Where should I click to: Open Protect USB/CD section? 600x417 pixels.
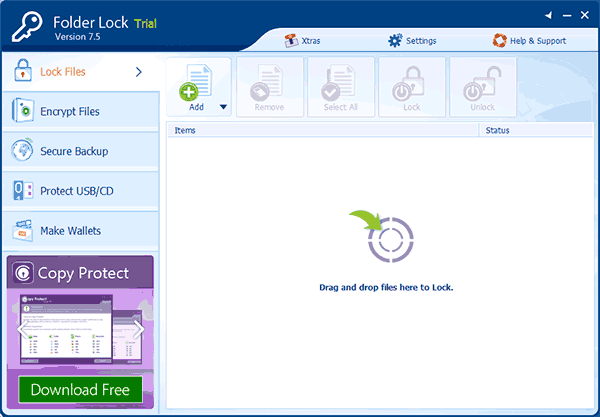81,191
